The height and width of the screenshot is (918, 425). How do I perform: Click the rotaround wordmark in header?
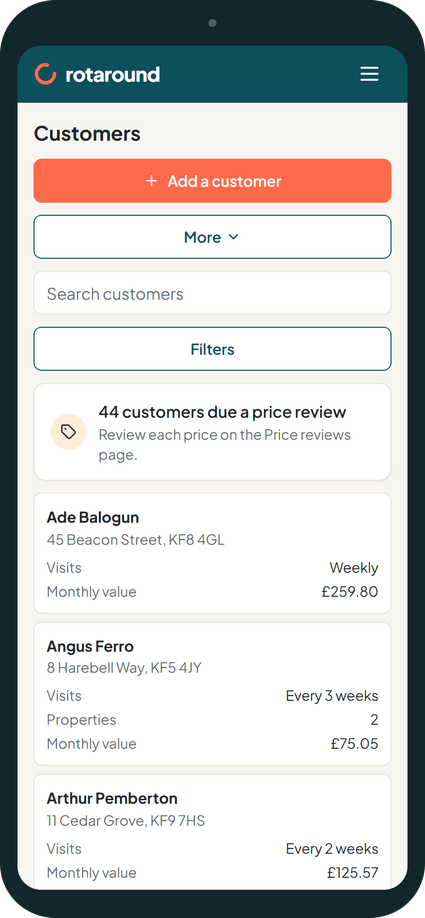tap(112, 74)
